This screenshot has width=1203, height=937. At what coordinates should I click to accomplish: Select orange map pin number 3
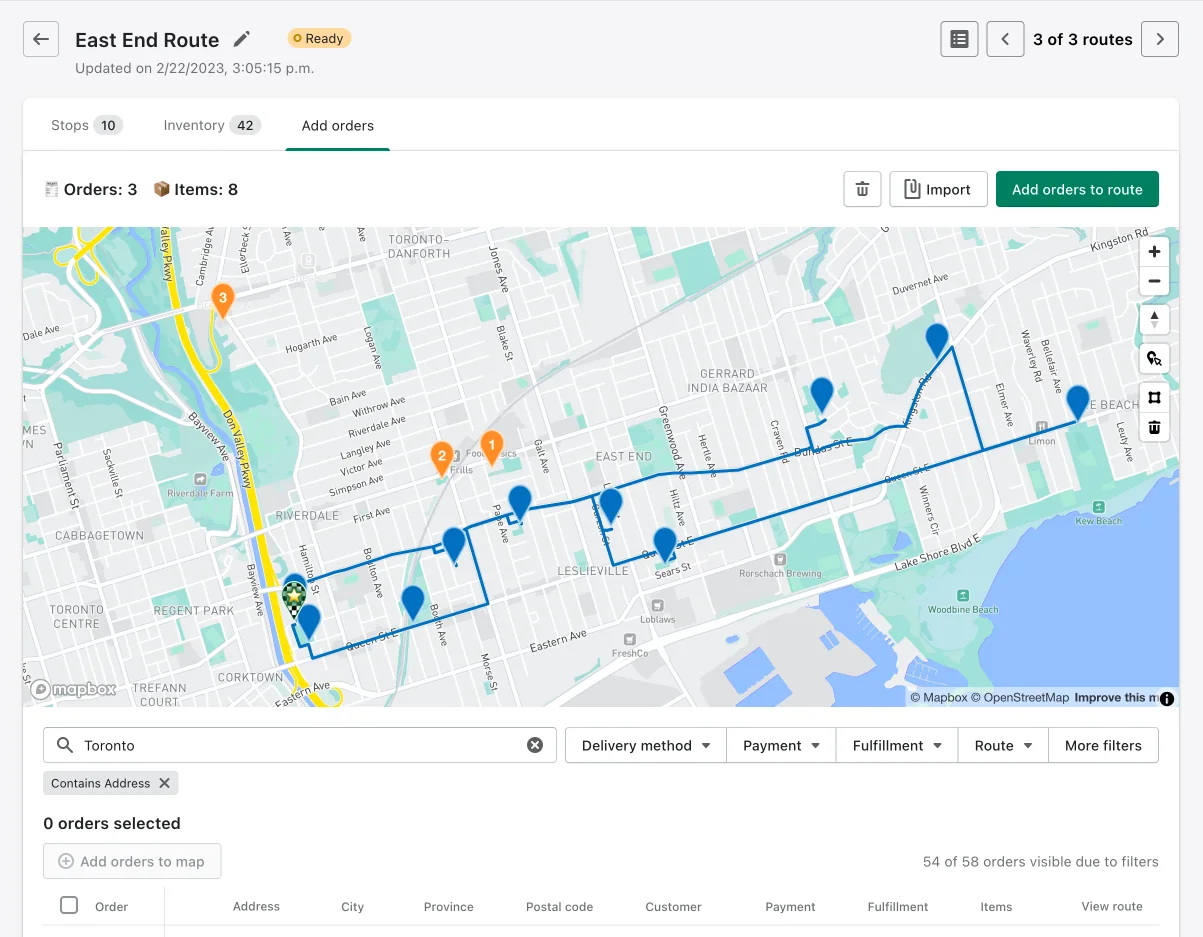[x=223, y=300]
